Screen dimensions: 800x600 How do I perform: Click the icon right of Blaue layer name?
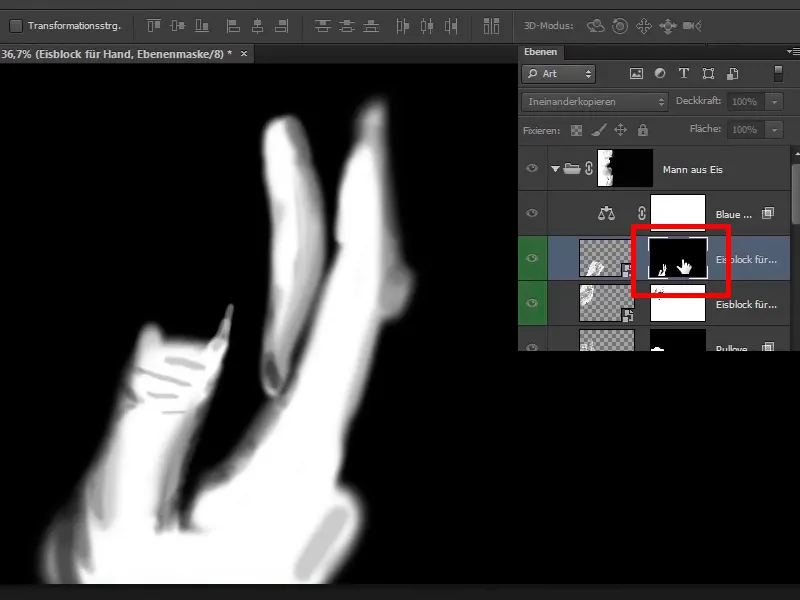pyautogui.click(x=768, y=213)
